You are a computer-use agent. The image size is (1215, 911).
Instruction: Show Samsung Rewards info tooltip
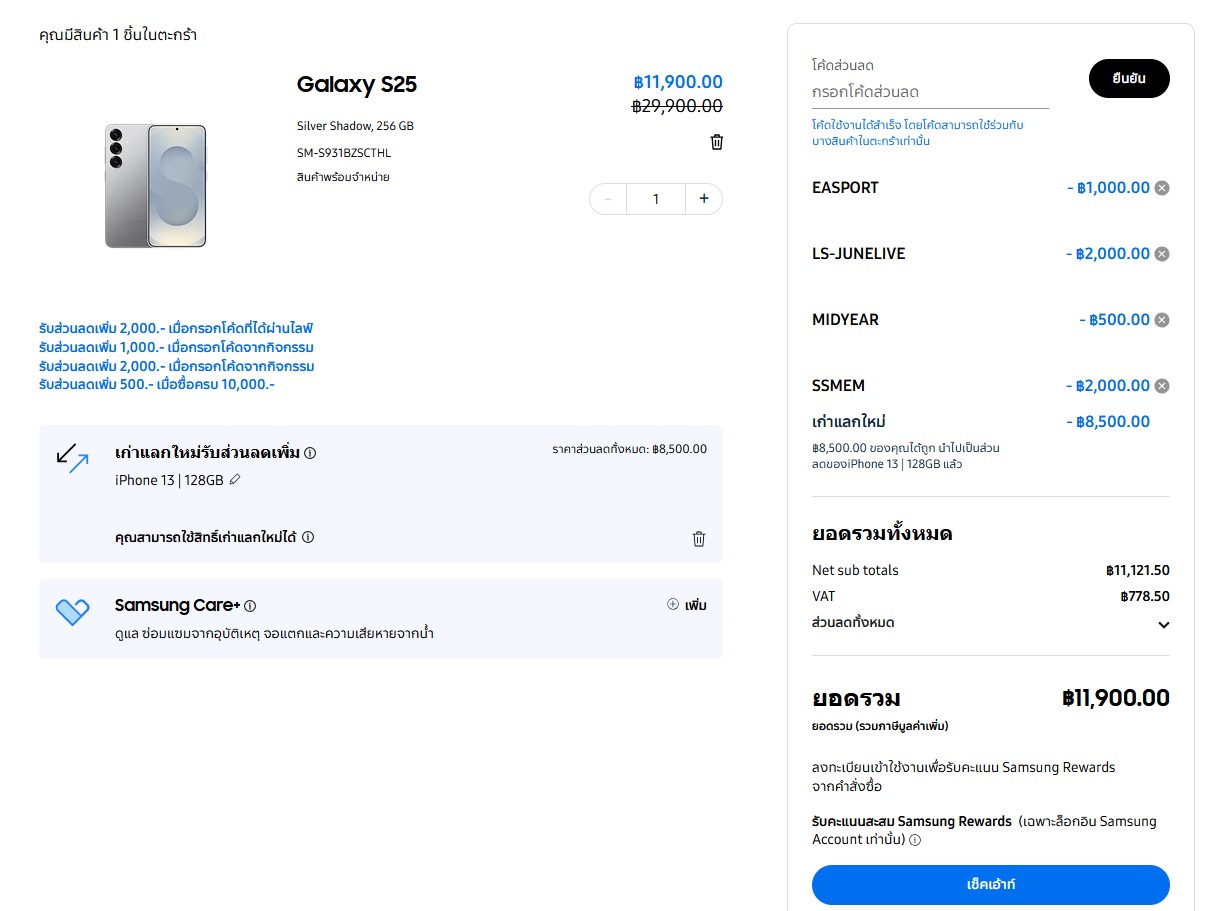(x=915, y=840)
